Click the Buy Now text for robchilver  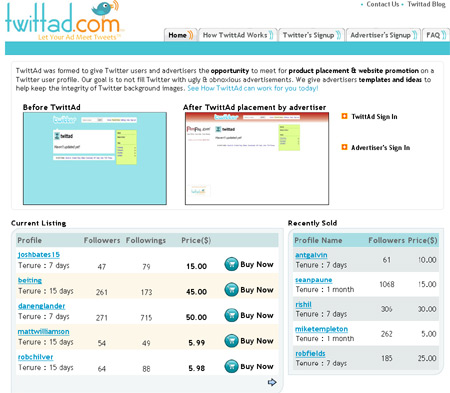[x=257, y=367]
